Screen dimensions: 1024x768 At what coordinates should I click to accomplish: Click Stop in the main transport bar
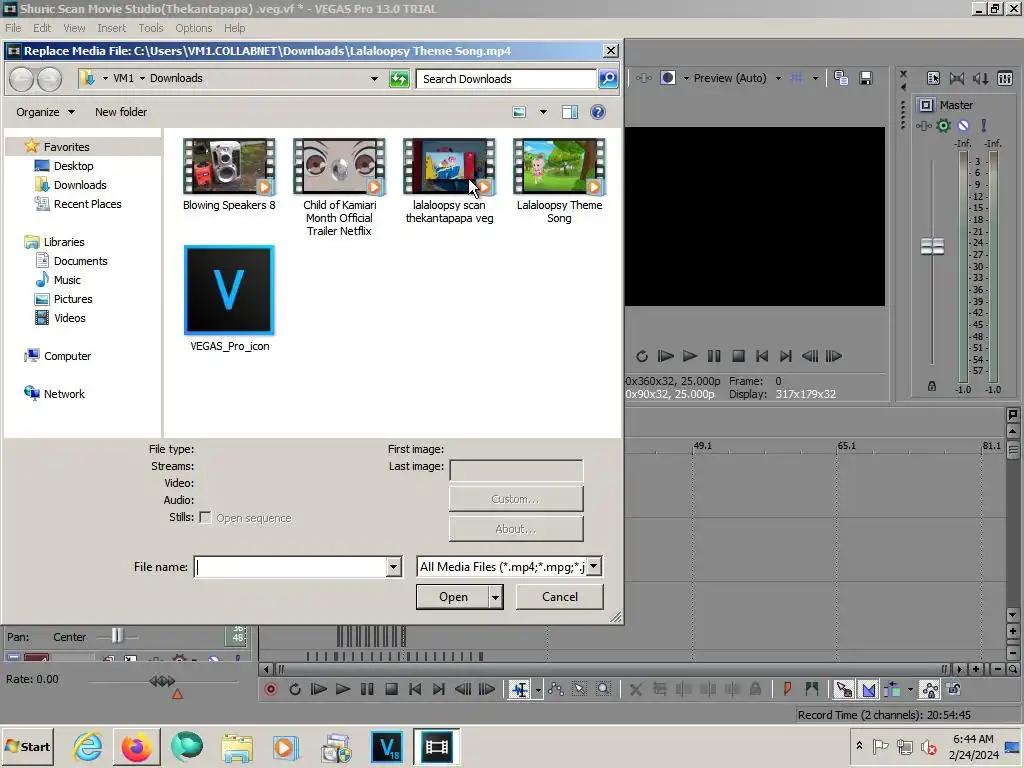391,689
